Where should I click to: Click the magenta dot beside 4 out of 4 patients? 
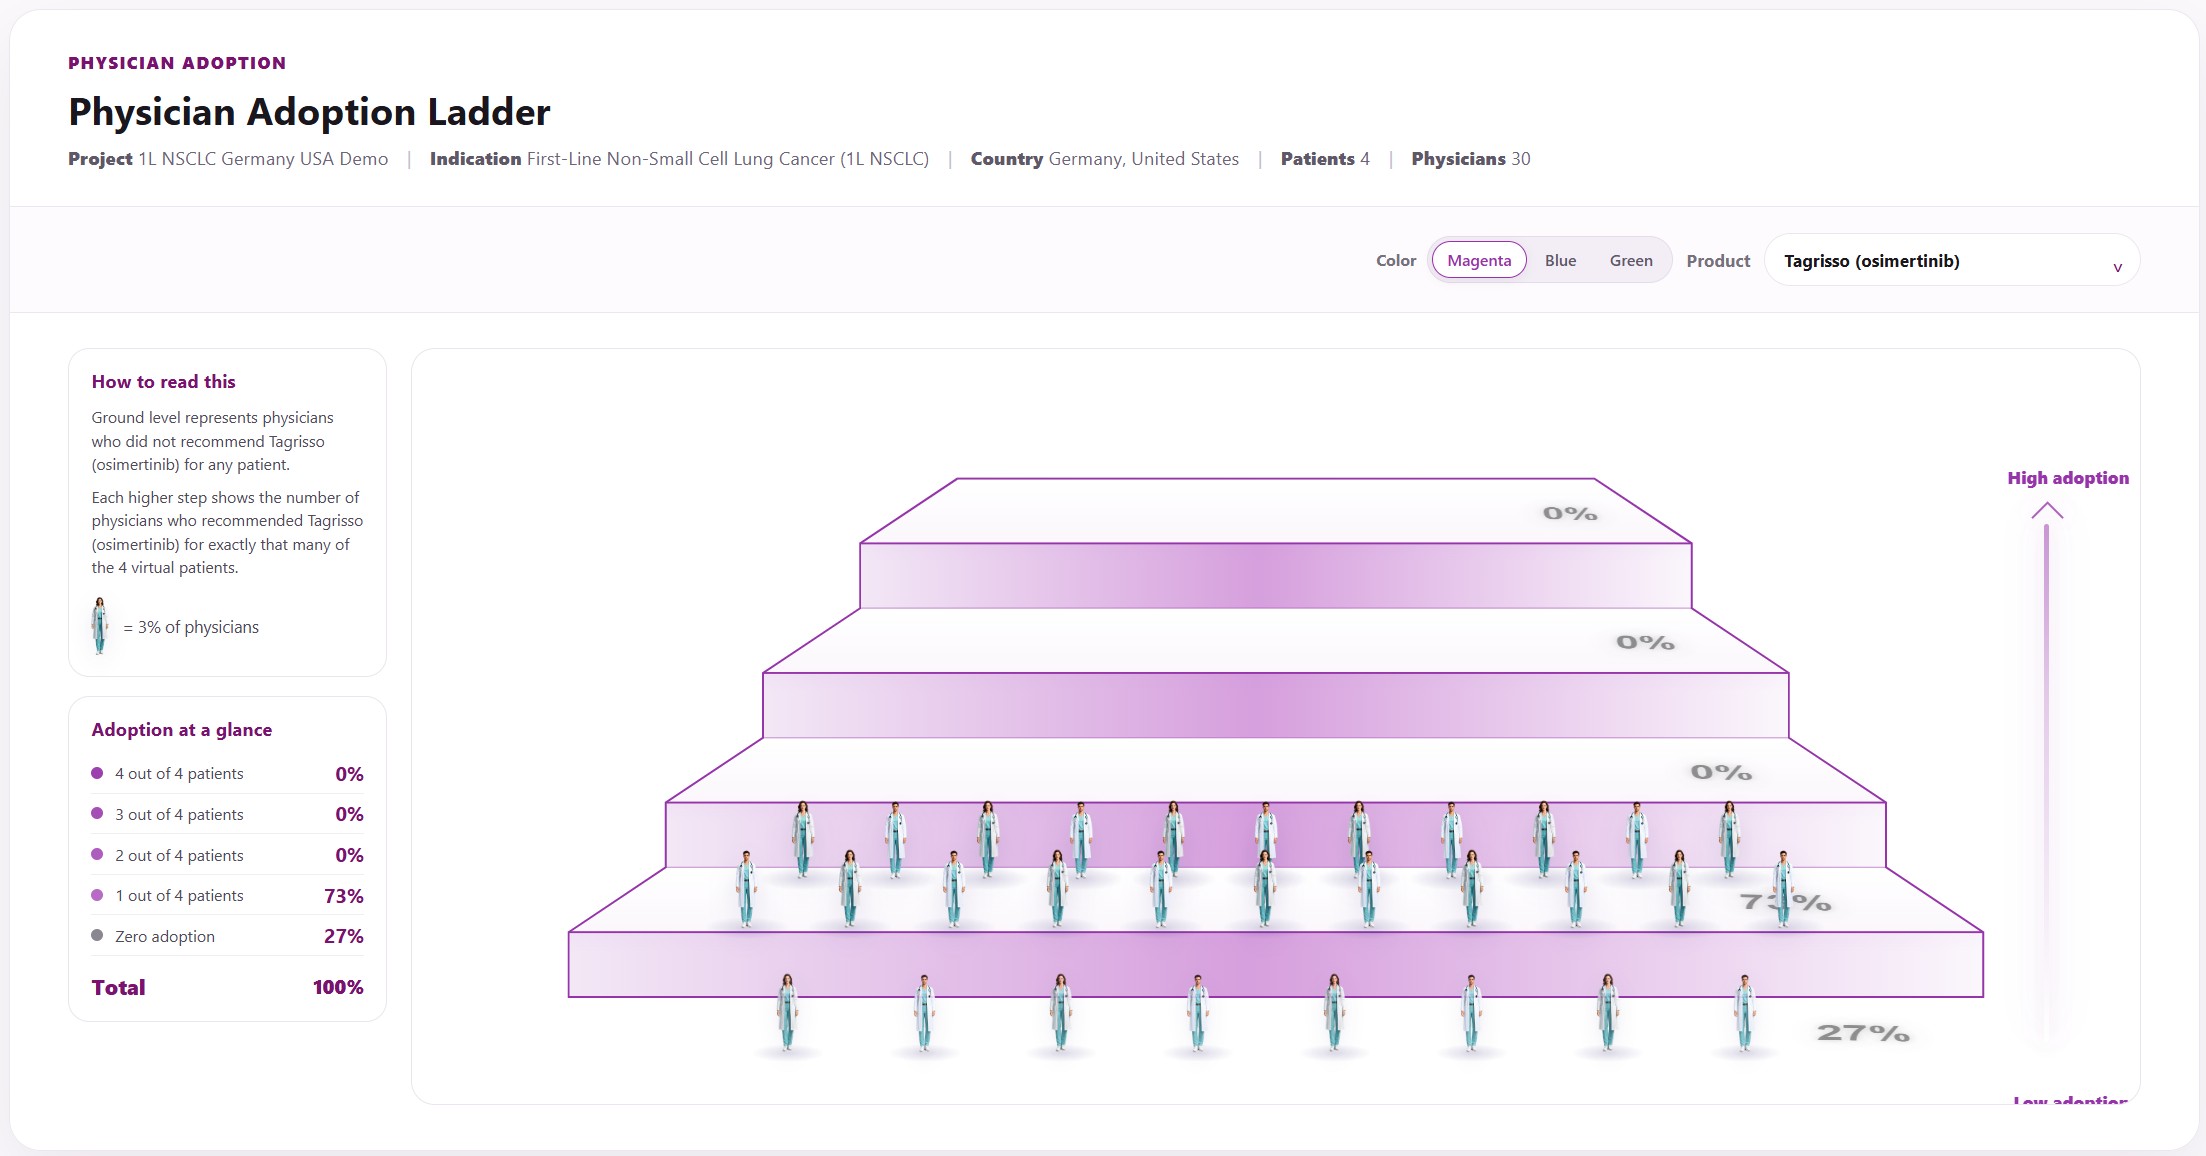coord(97,773)
